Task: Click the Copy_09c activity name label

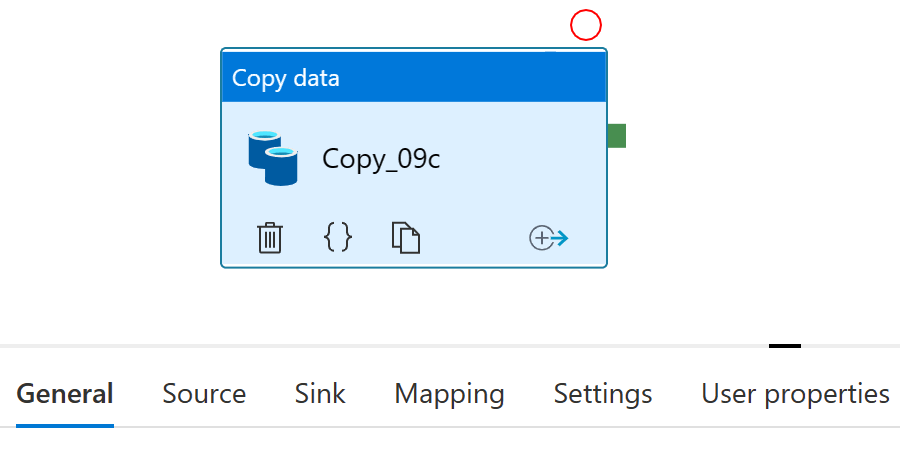Action: click(381, 159)
